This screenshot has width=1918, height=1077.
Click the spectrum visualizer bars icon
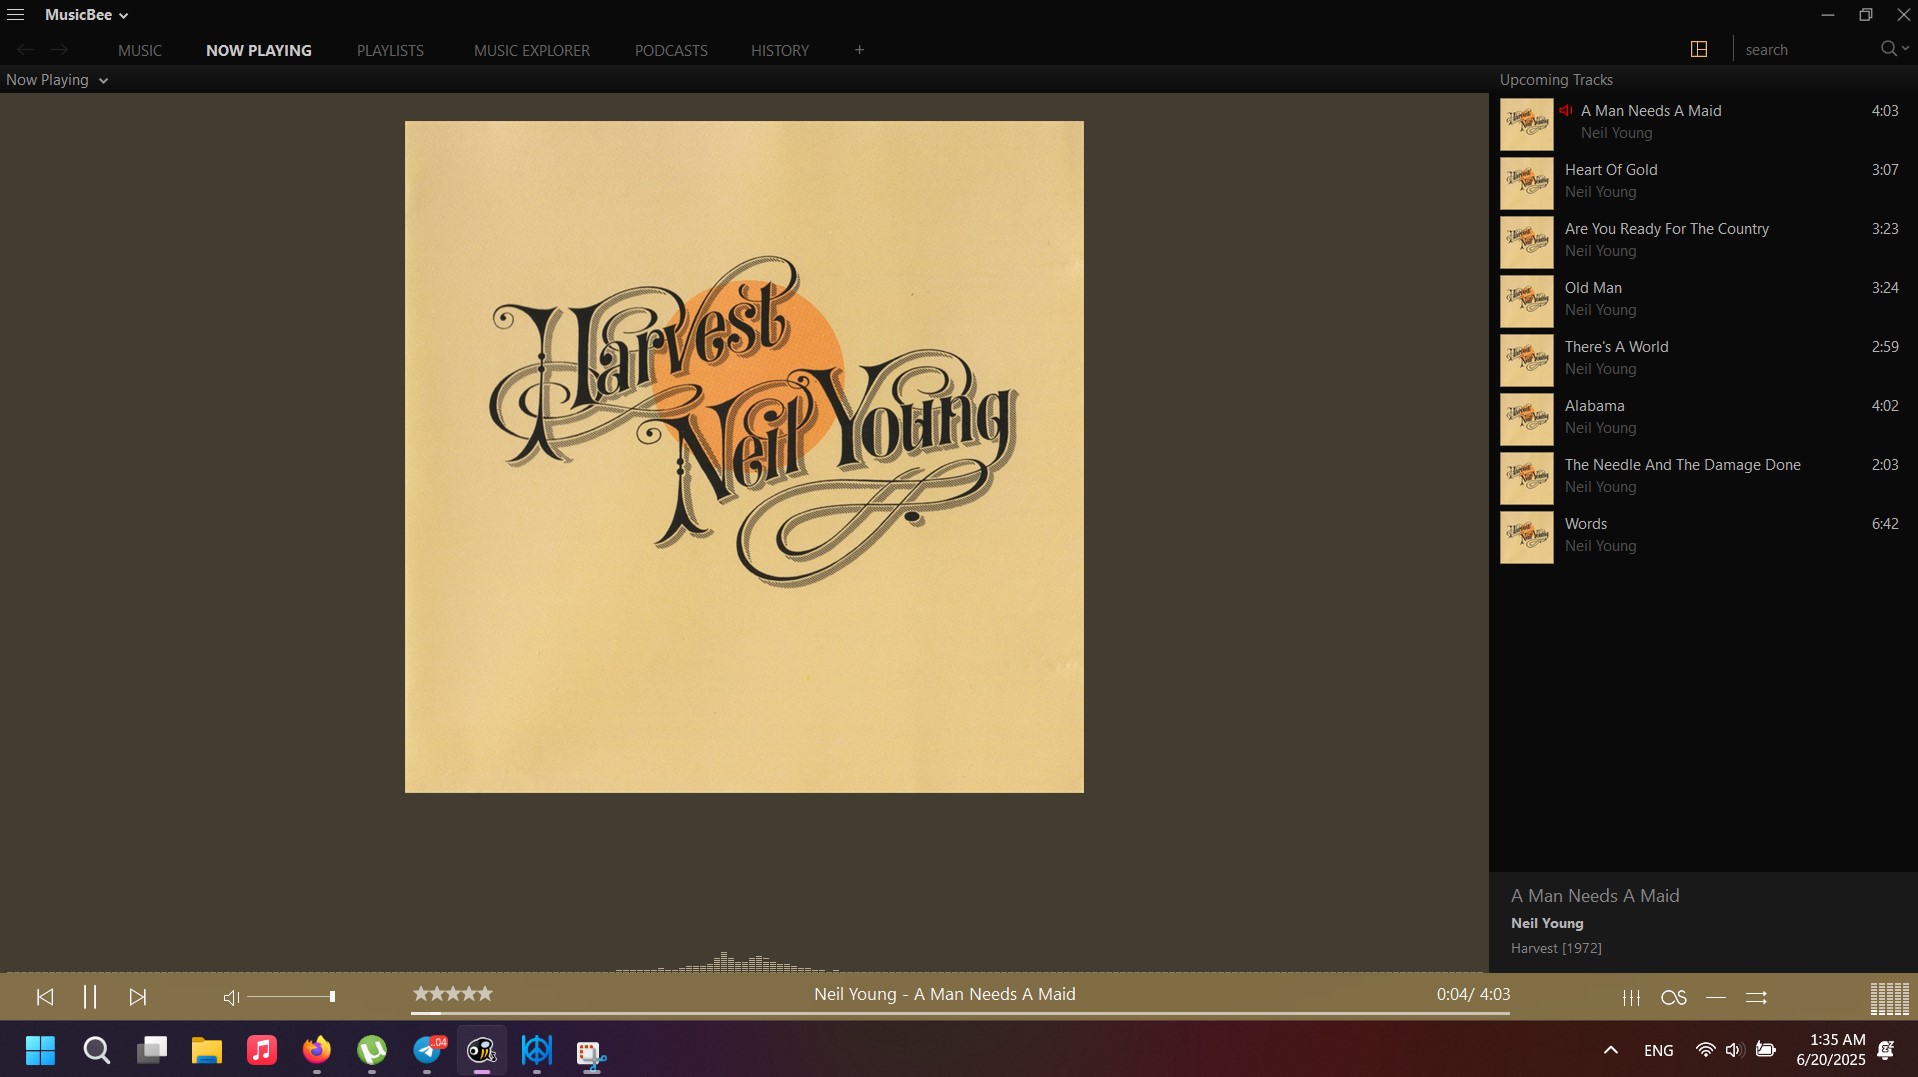(1889, 998)
